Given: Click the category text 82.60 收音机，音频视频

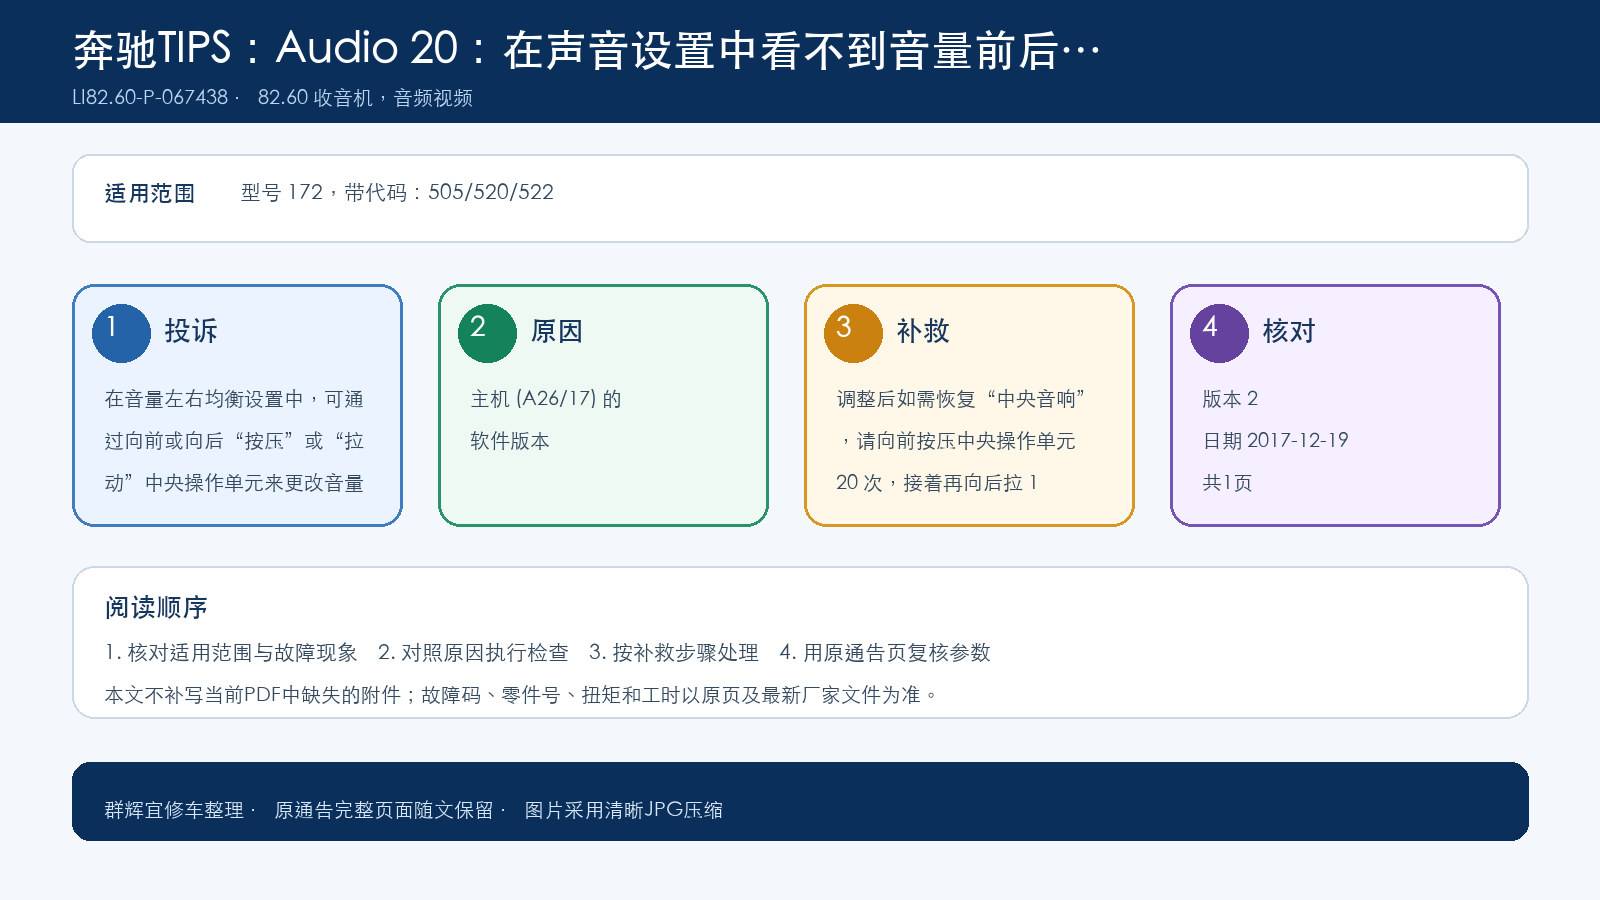Looking at the screenshot, I should point(365,98).
